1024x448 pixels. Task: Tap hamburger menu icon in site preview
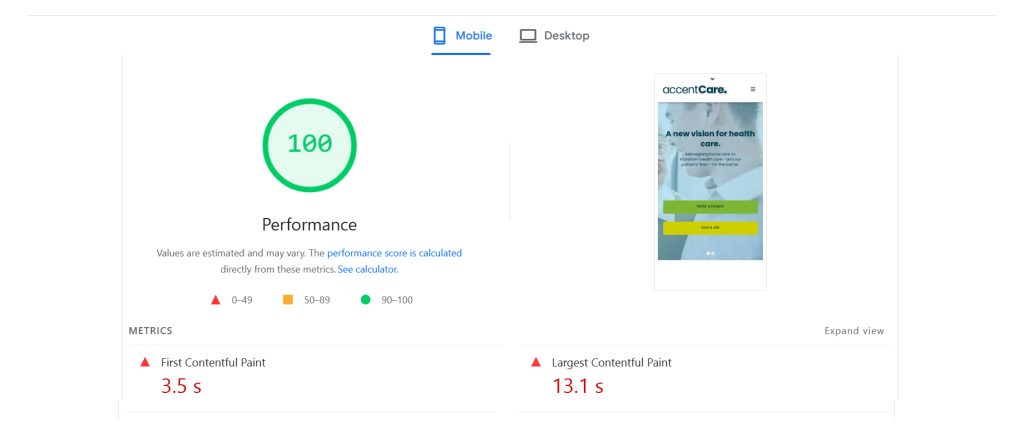(753, 90)
